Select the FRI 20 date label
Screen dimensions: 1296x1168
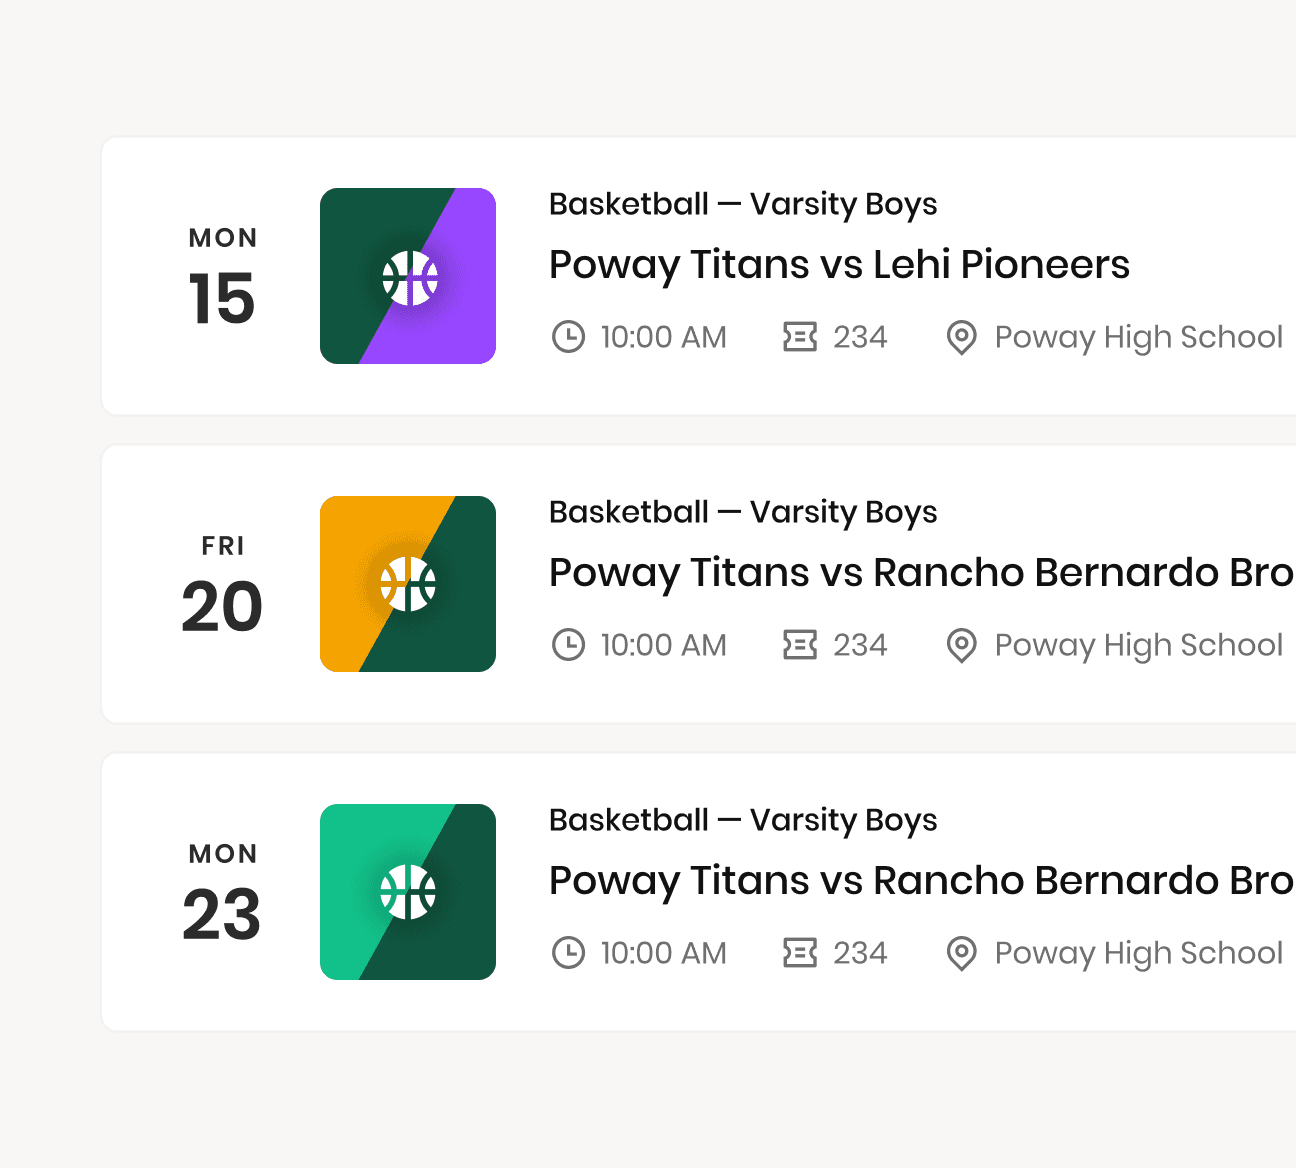click(222, 585)
